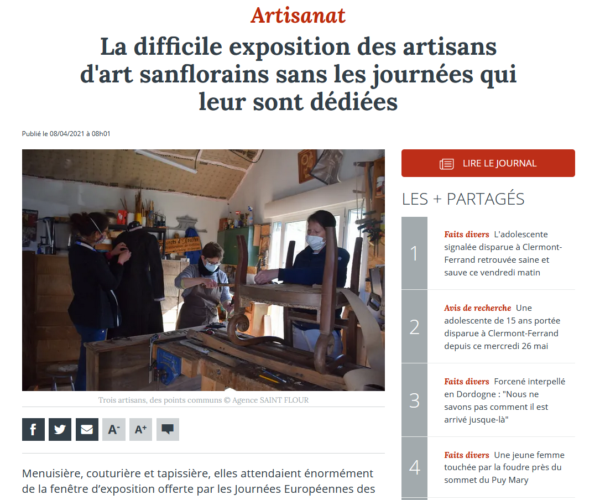Share article on Facebook
Screen dimensions: 600x500
click(33, 429)
